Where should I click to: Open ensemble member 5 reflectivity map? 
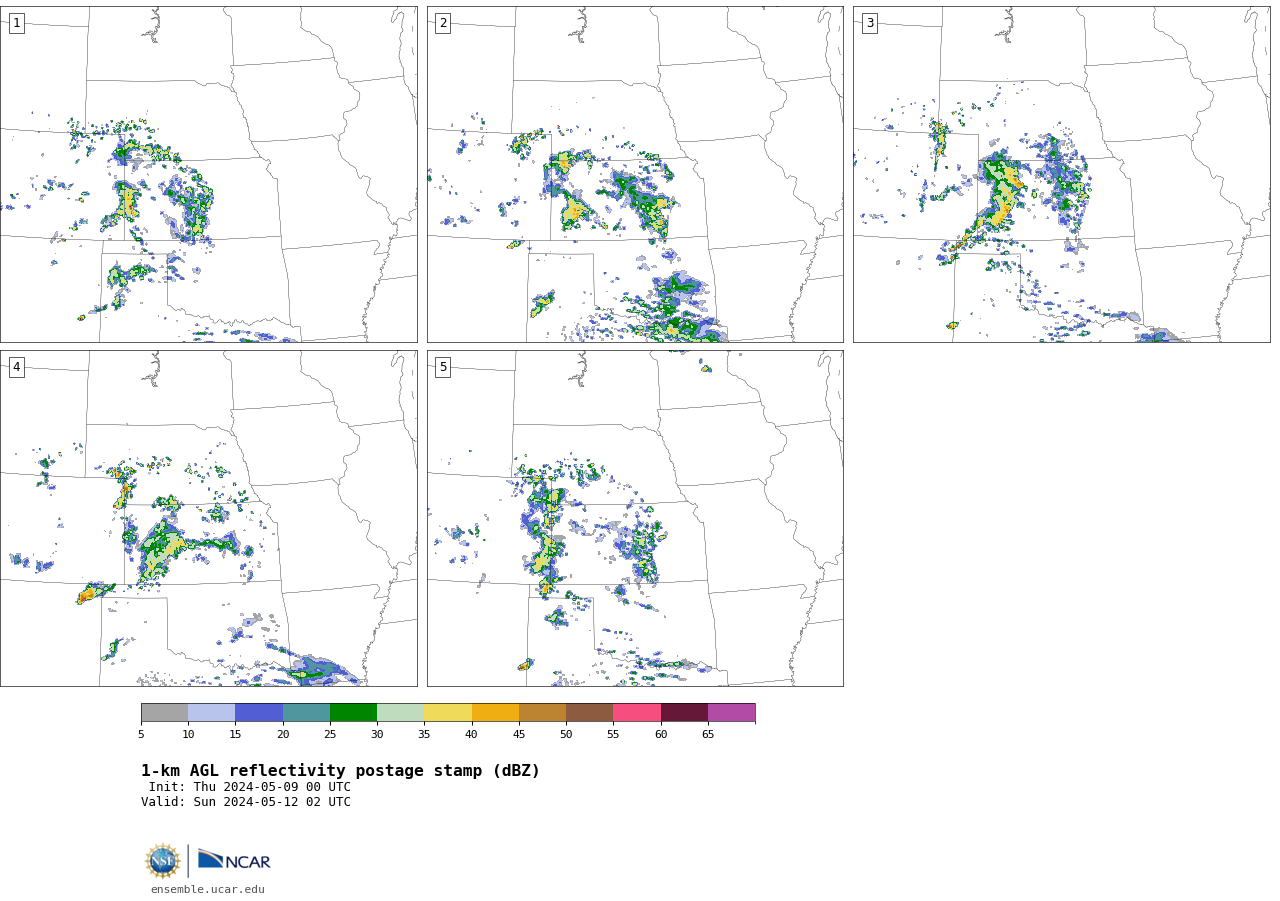[x=635, y=518]
